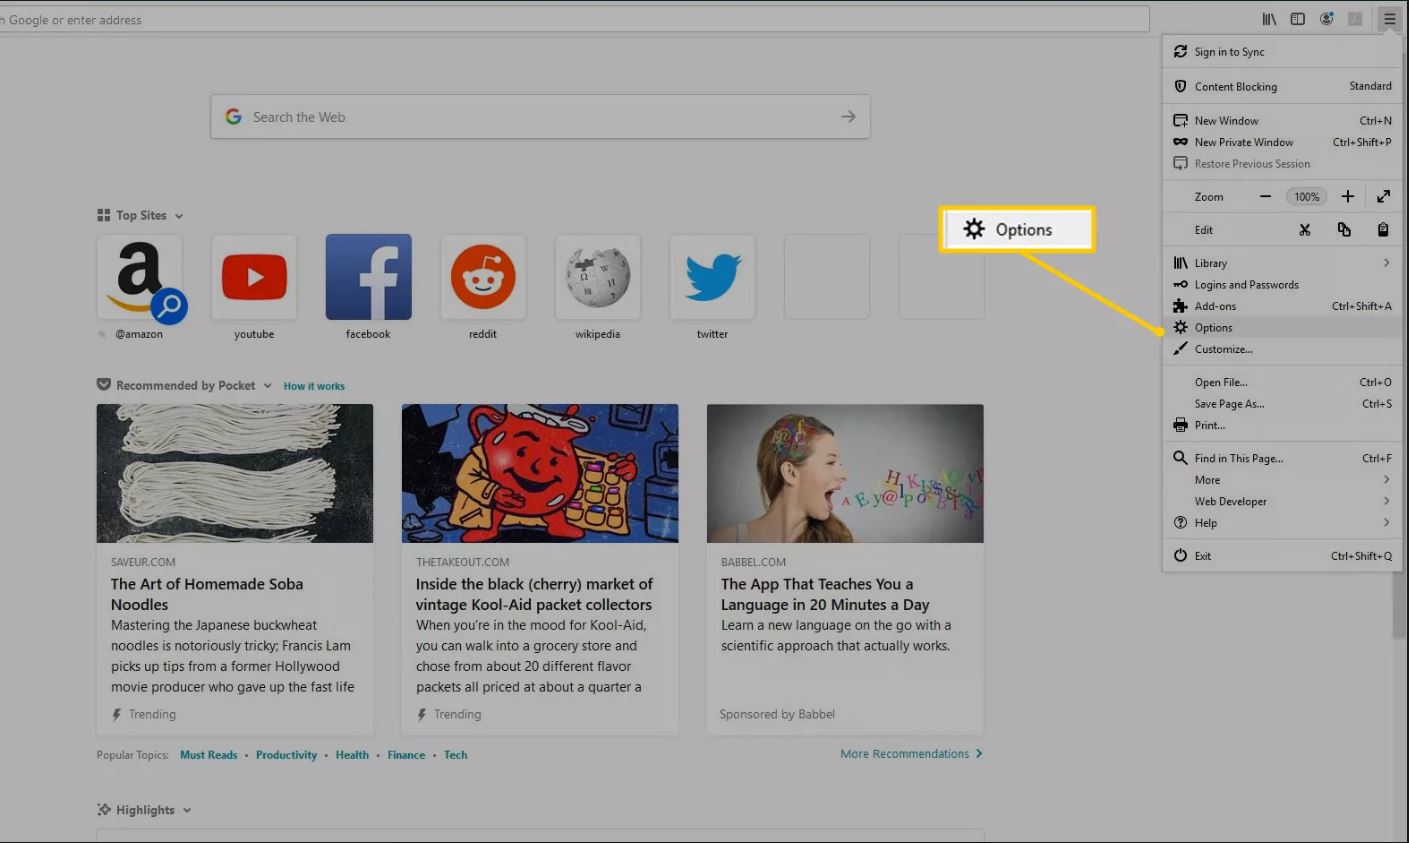Open the Library toolbar icon
The image size is (1409, 843).
click(1269, 19)
